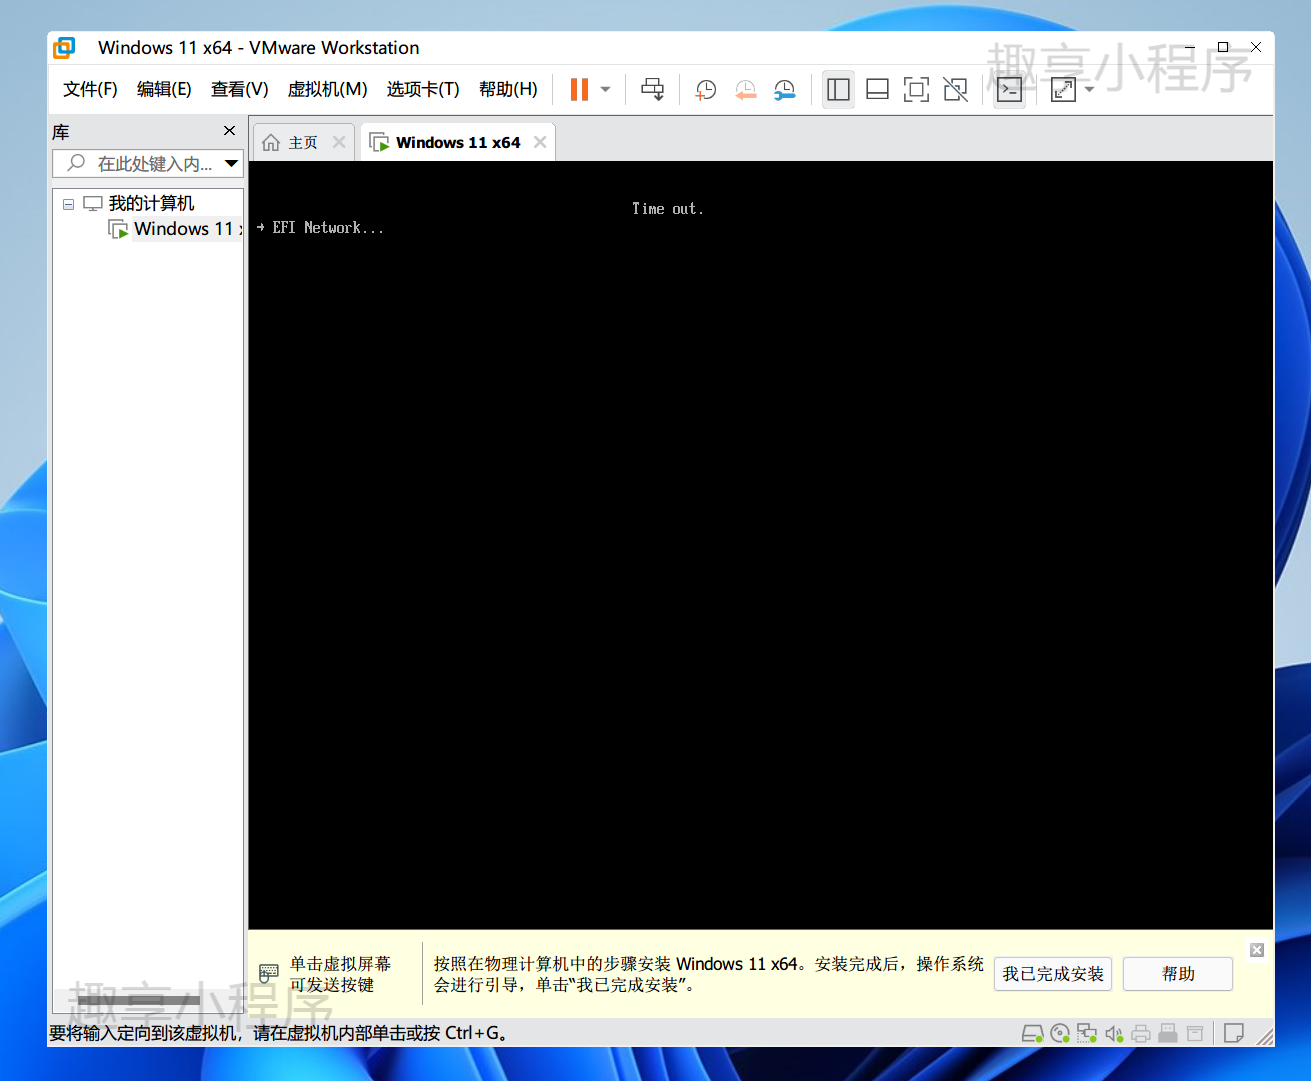Enter full screen mode

click(916, 90)
